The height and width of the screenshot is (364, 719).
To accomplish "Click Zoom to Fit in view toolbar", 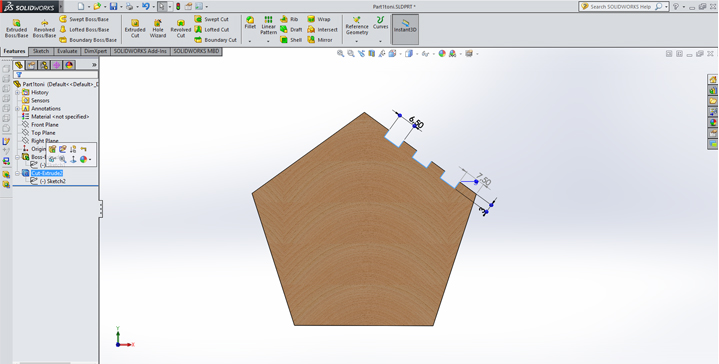I will point(340,54).
